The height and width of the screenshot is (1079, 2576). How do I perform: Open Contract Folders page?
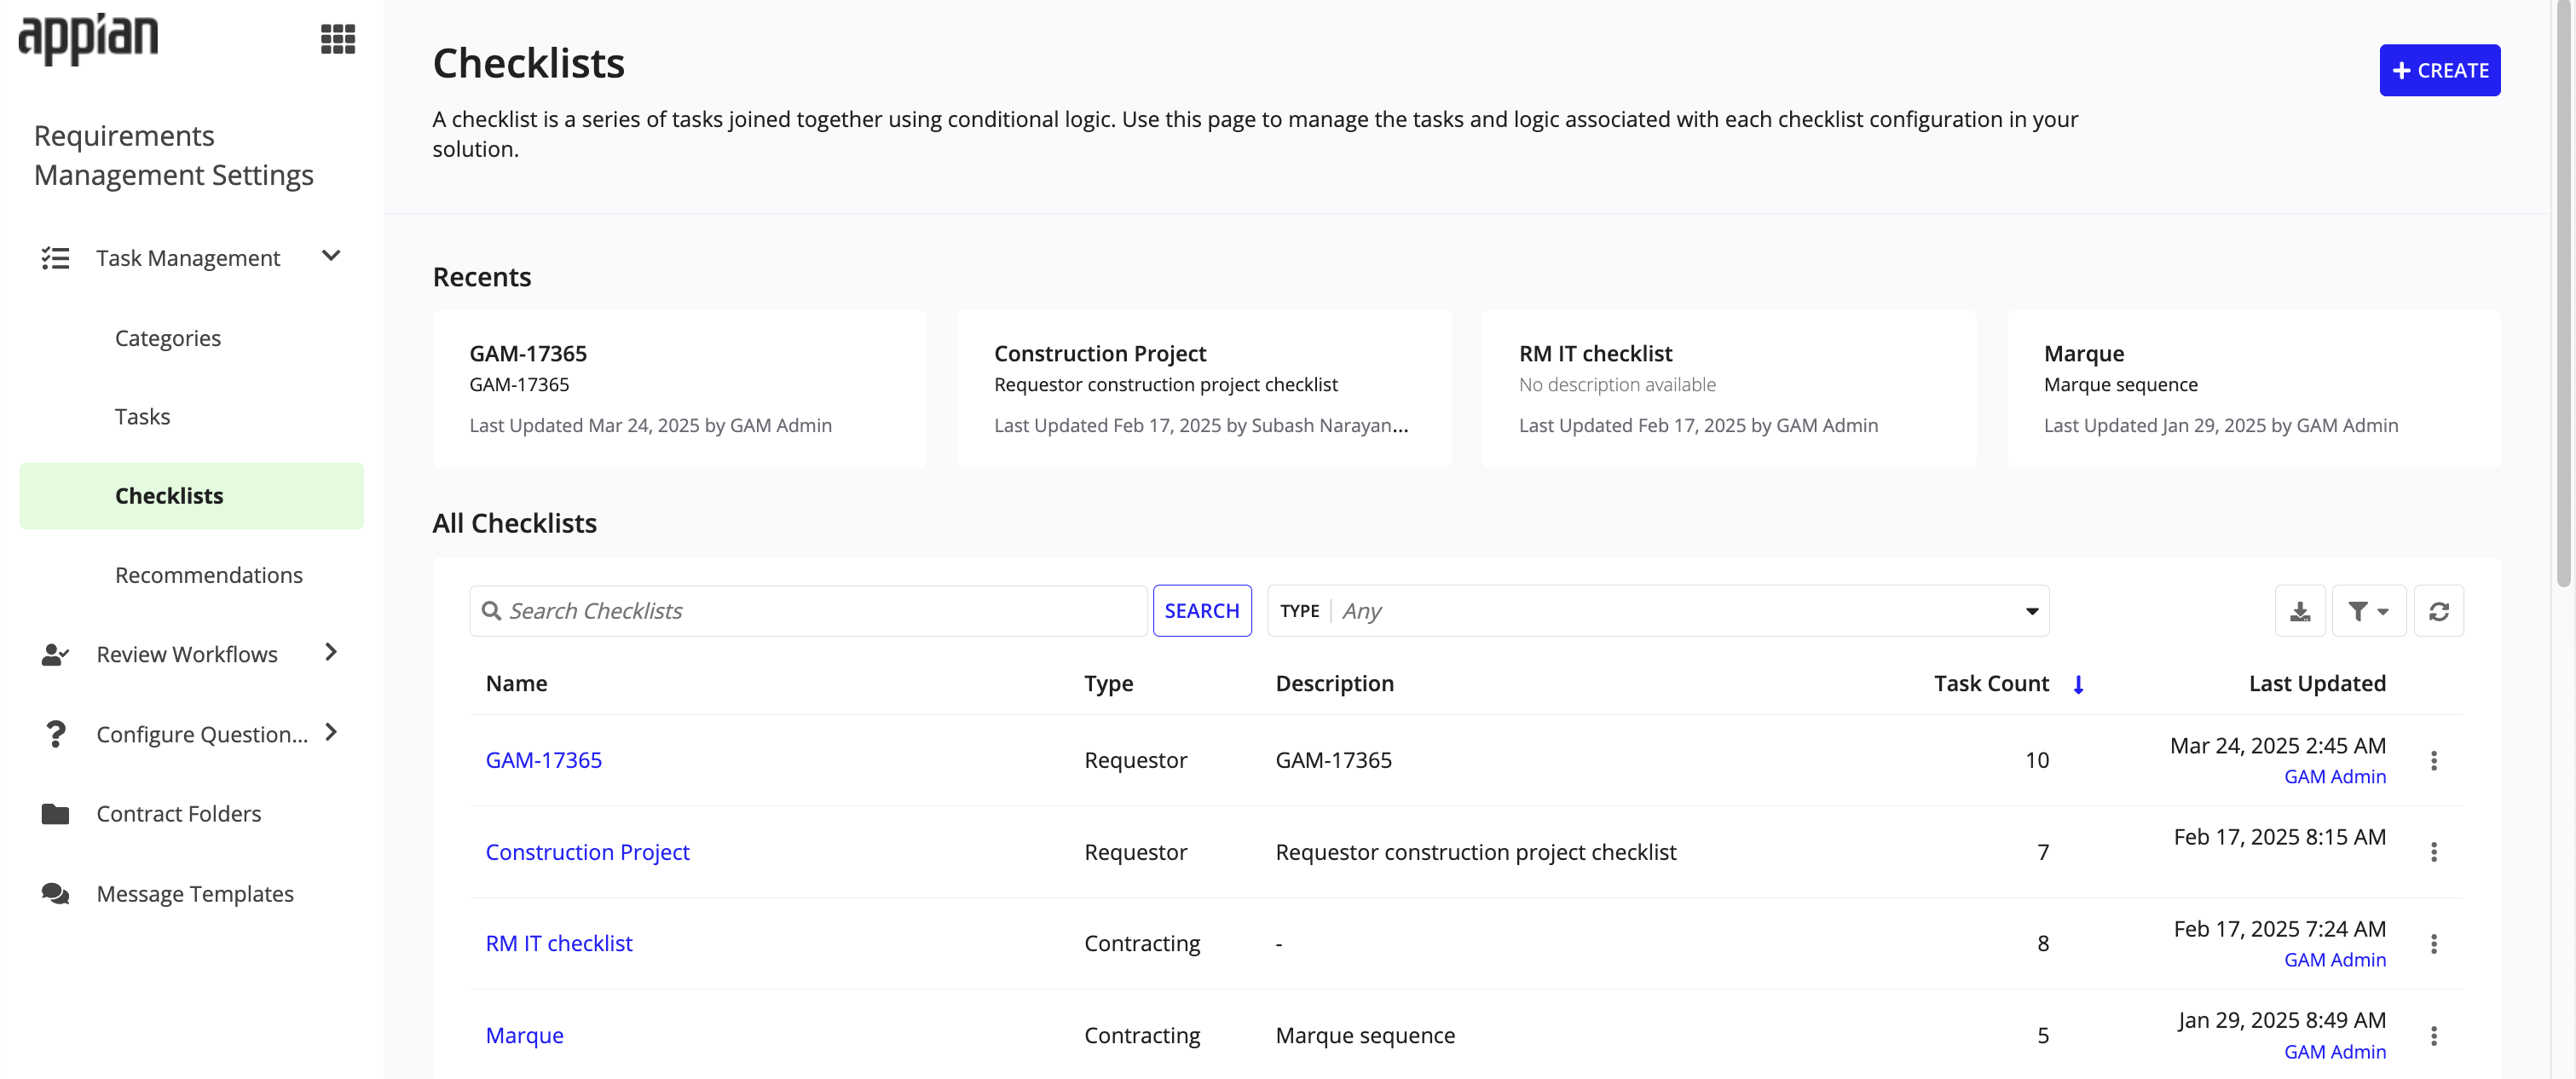click(x=179, y=814)
